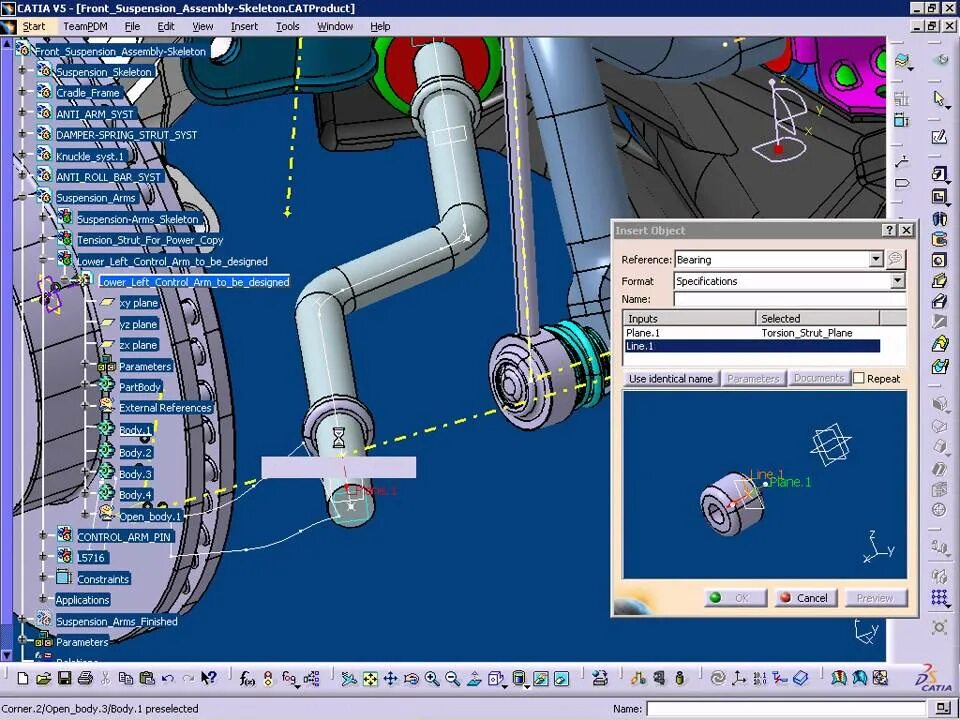Expand the Suspension_Arms_Finished tree node

[23, 621]
